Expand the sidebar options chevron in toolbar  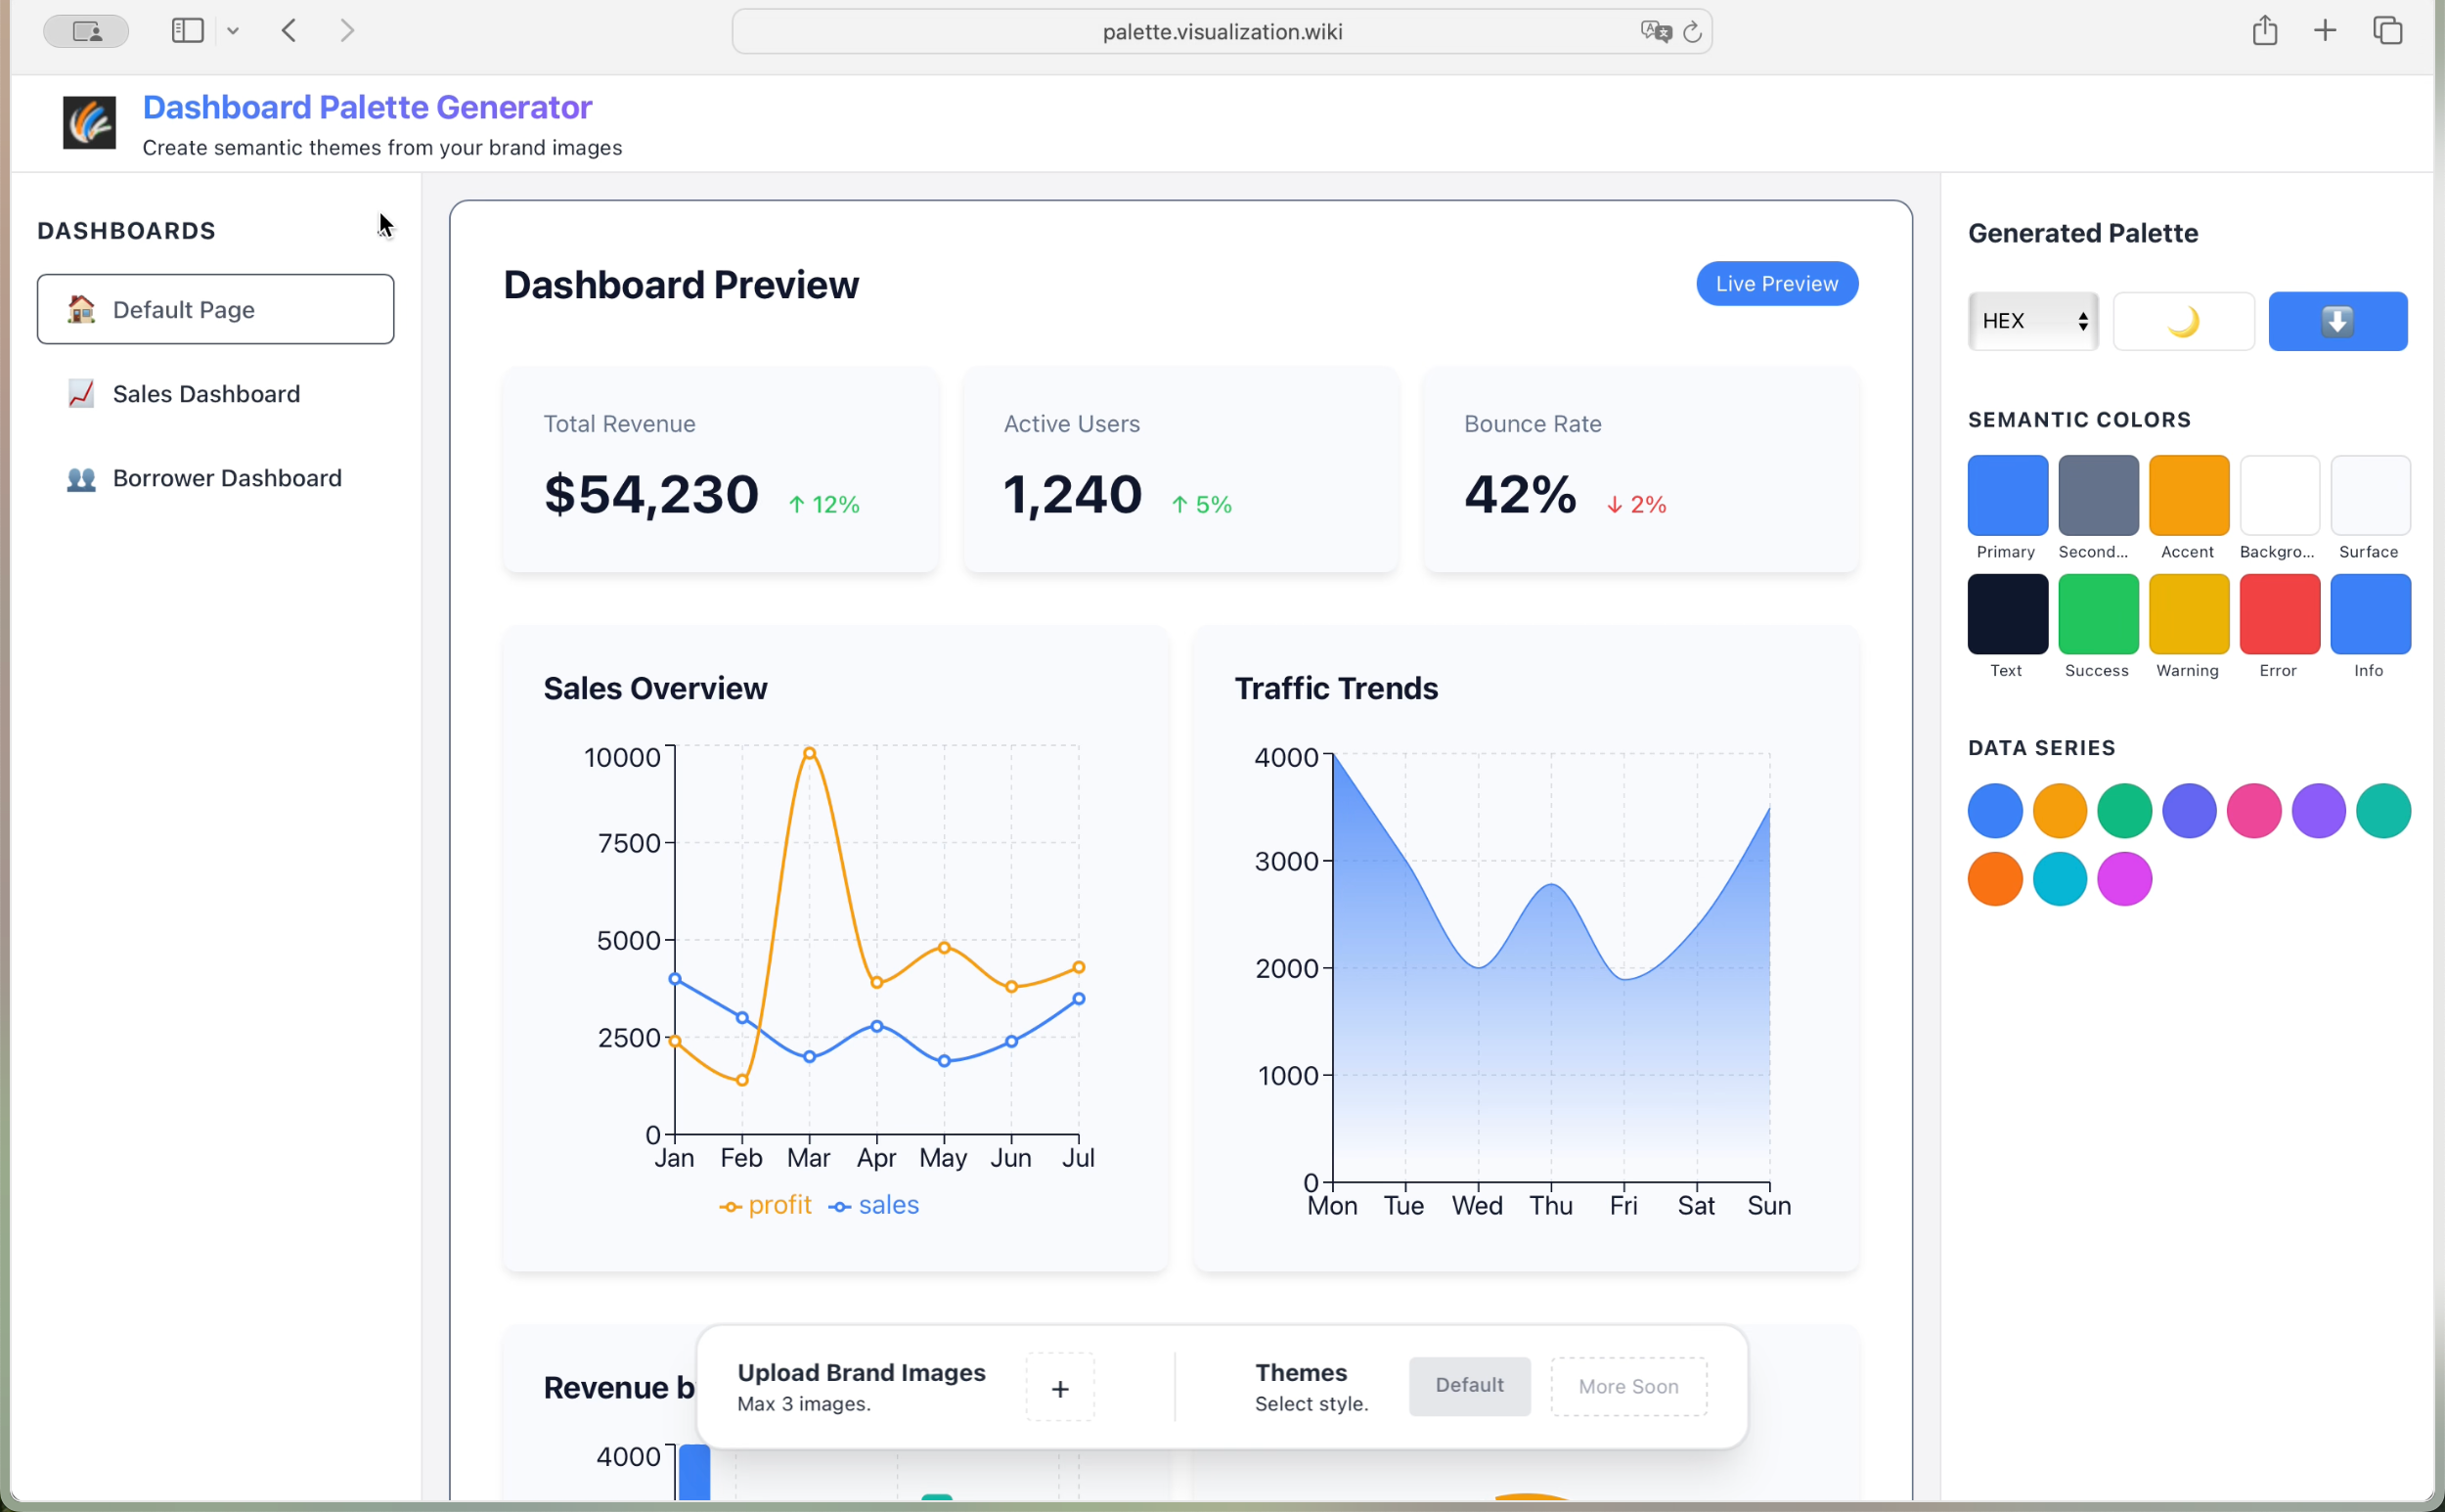233,31
